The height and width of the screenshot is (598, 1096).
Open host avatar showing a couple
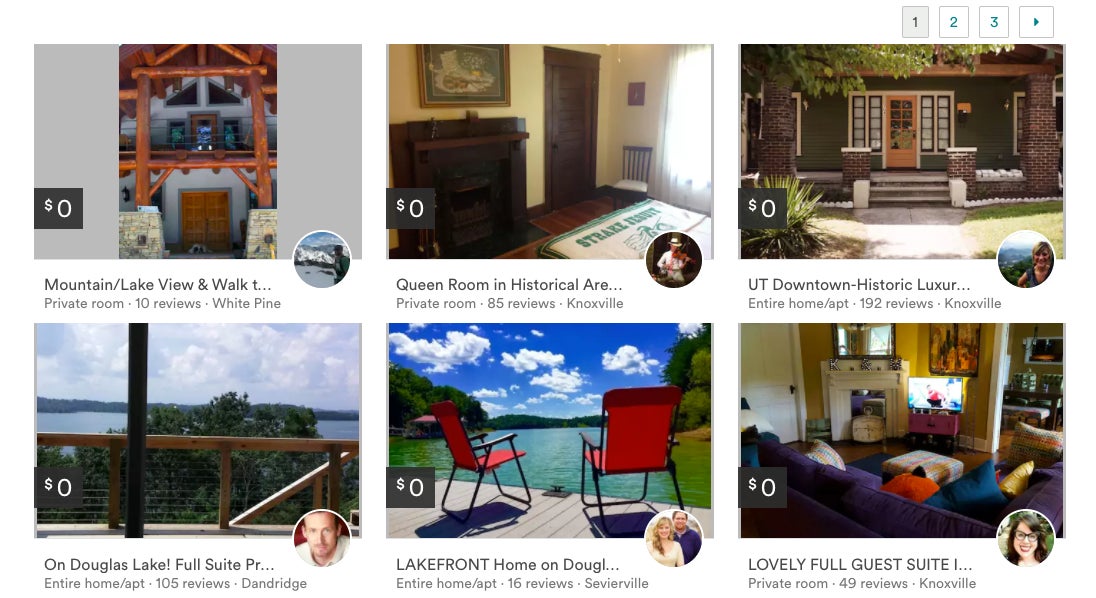pos(674,538)
